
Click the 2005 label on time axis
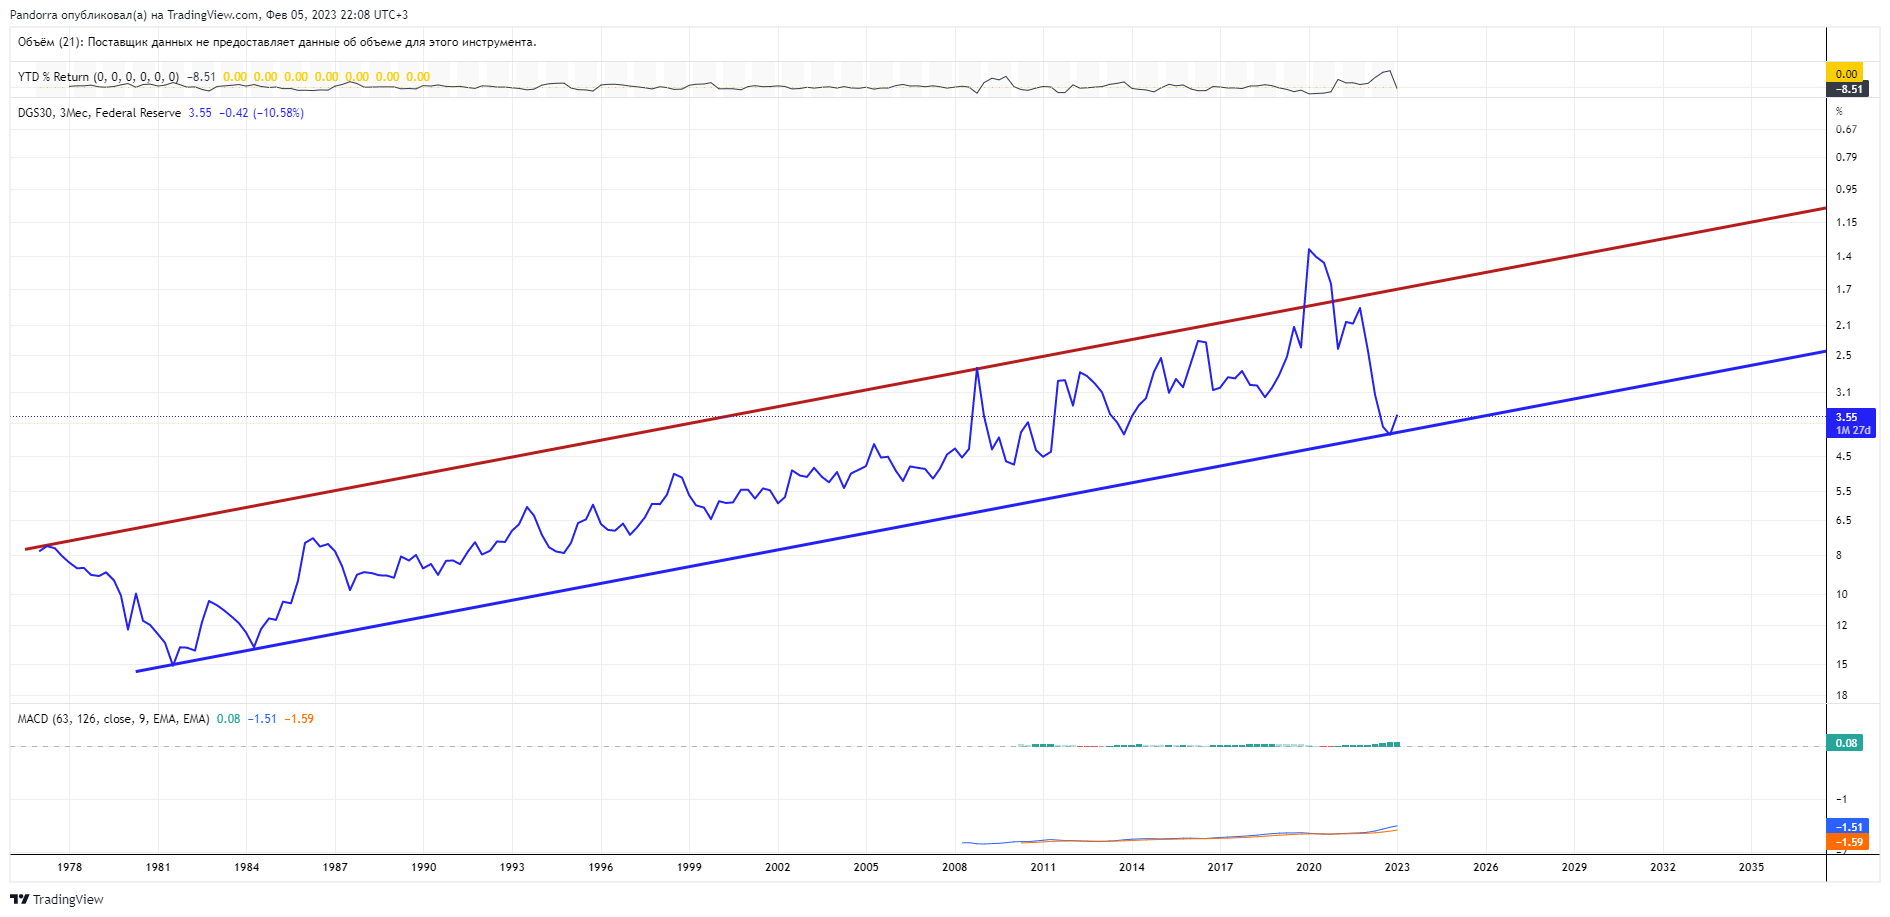(x=866, y=867)
